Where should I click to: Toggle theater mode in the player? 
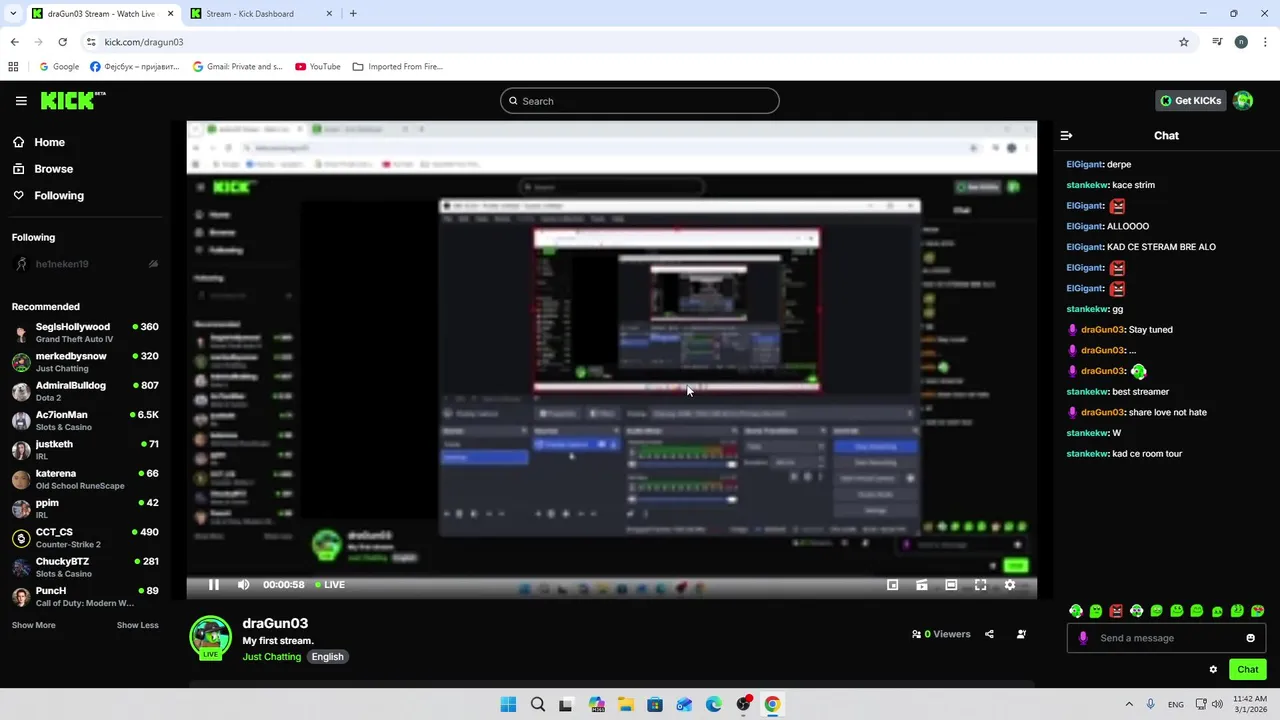[951, 585]
